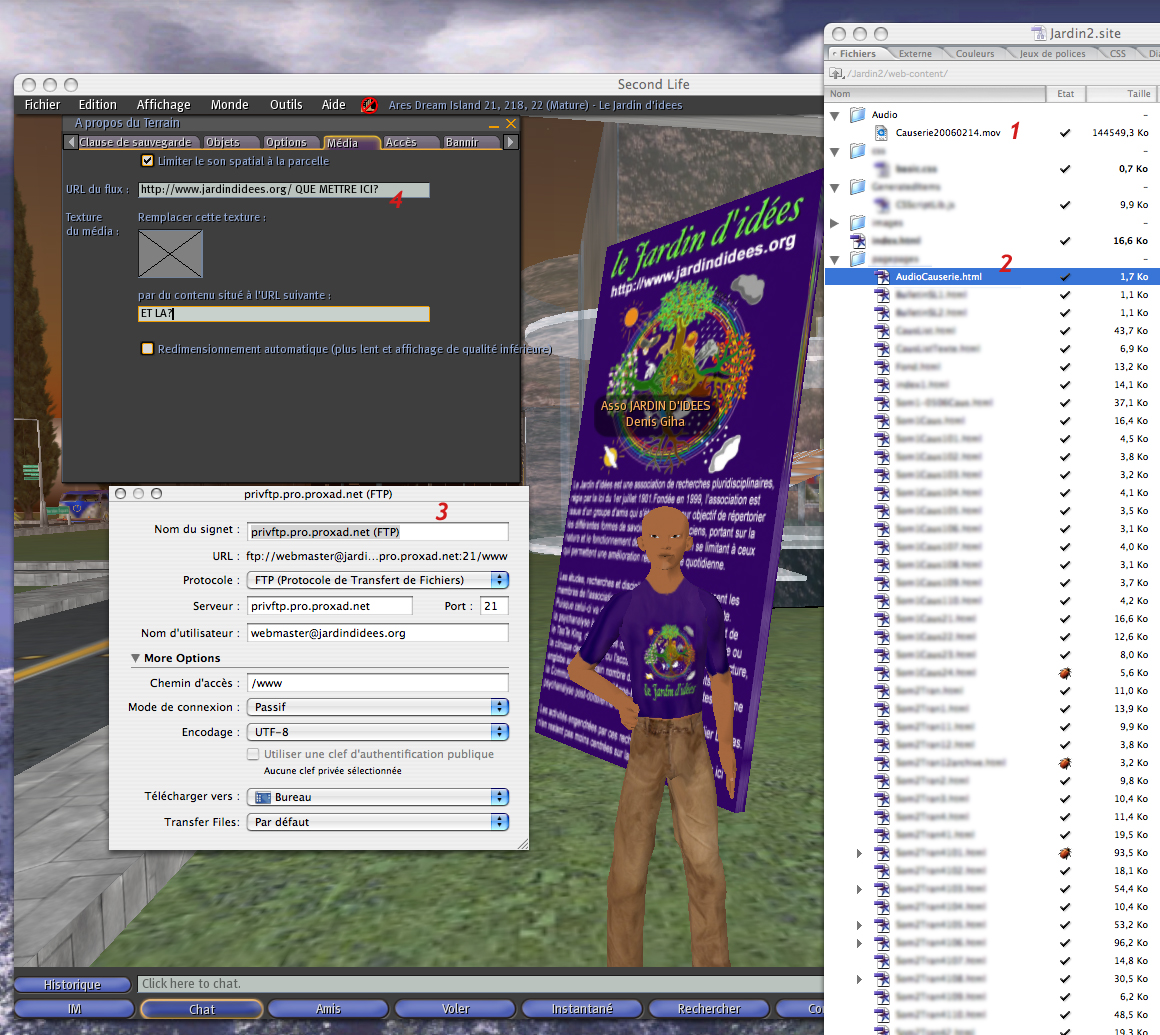Open the Jeux de polices tab

point(1052,53)
